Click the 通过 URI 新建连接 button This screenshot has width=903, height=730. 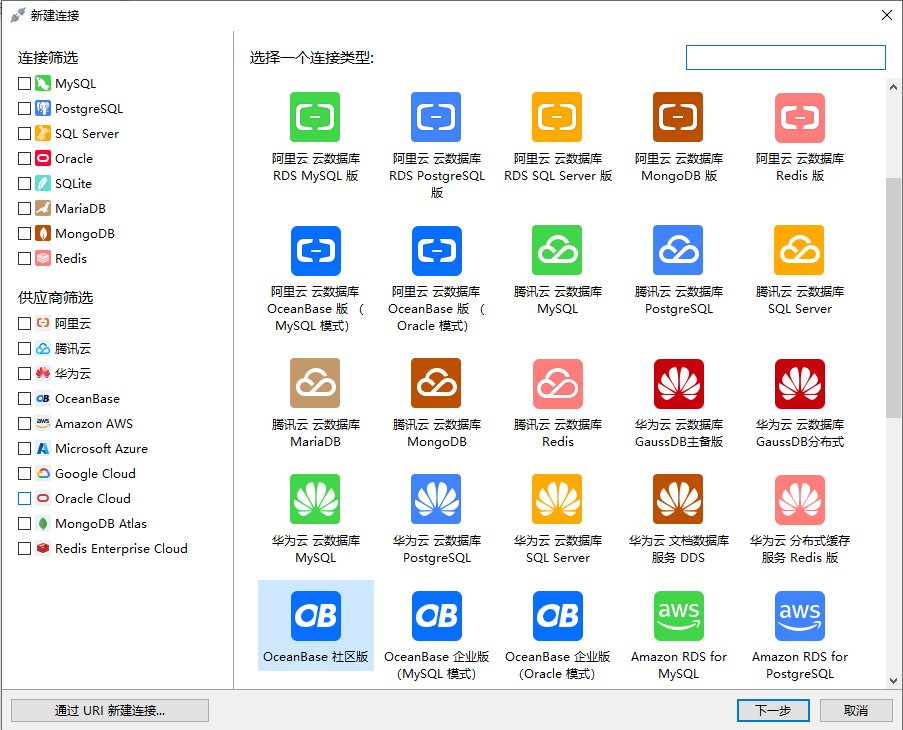(x=110, y=710)
